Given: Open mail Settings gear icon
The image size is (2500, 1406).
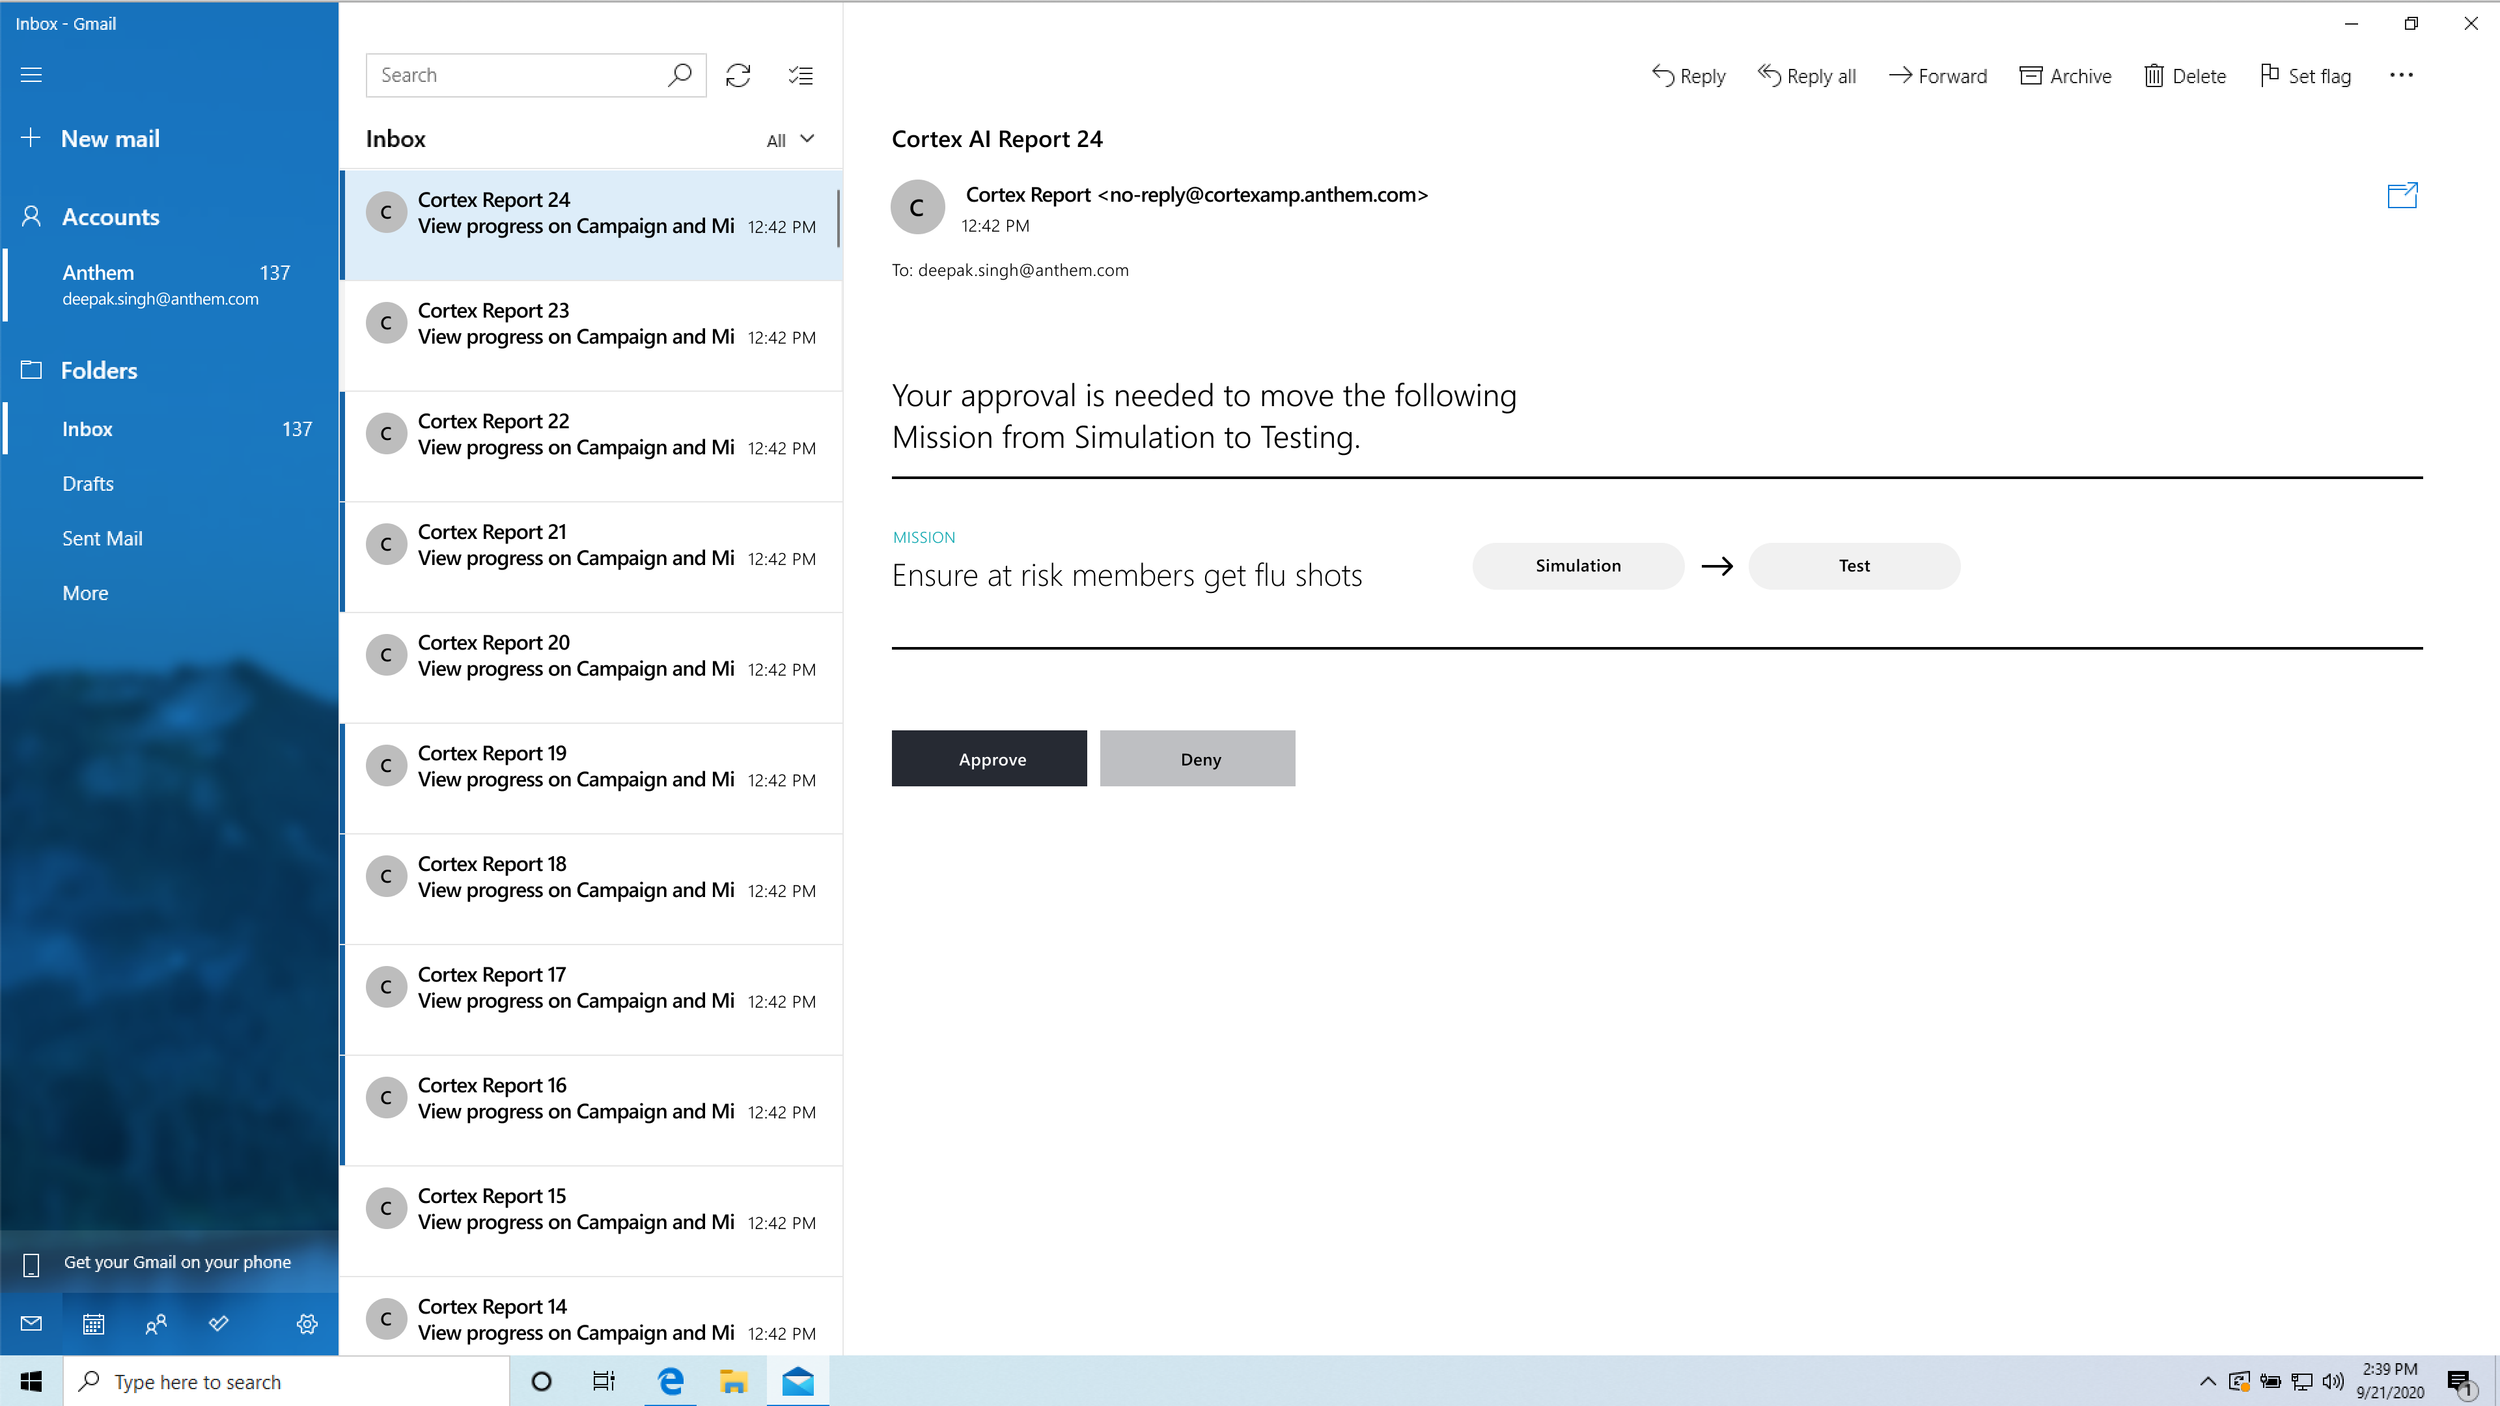Looking at the screenshot, I should (307, 1324).
